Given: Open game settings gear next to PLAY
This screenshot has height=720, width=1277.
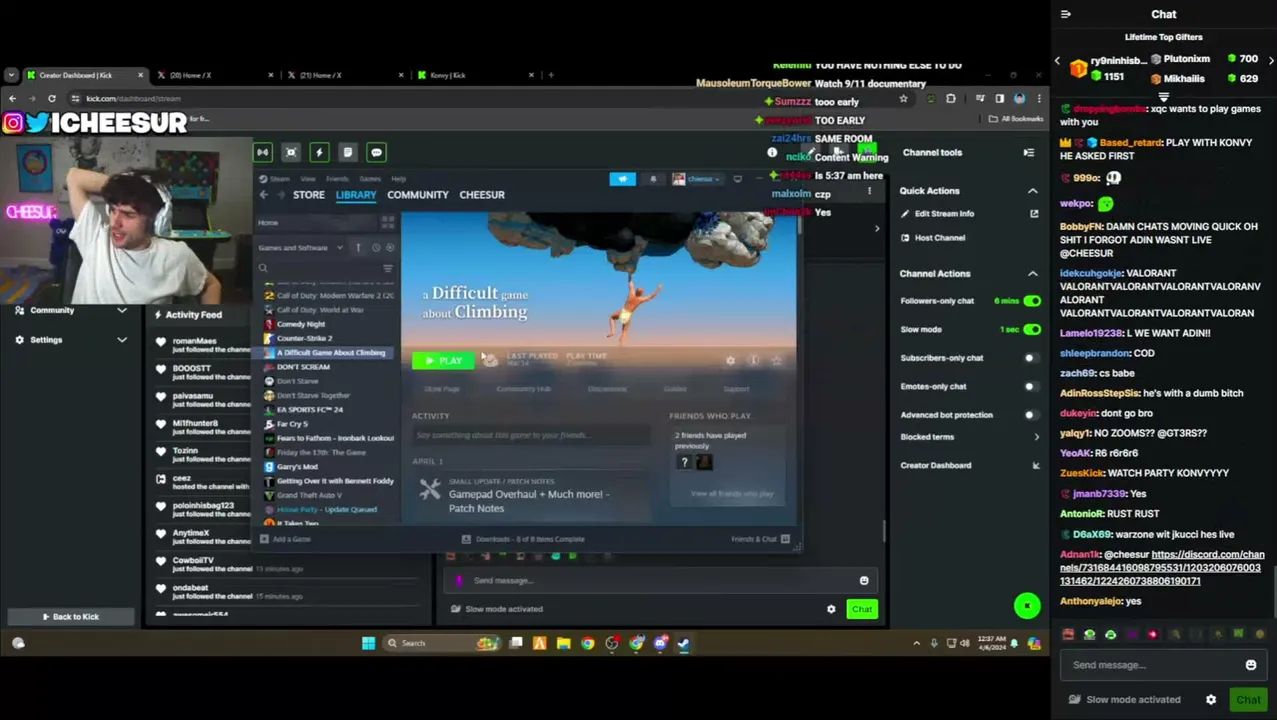Looking at the screenshot, I should pyautogui.click(x=730, y=360).
